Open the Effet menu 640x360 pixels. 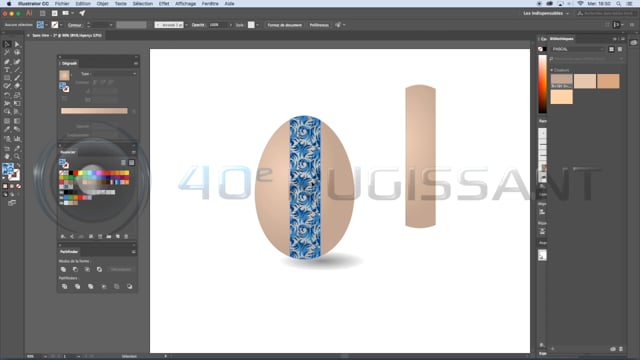coord(164,4)
